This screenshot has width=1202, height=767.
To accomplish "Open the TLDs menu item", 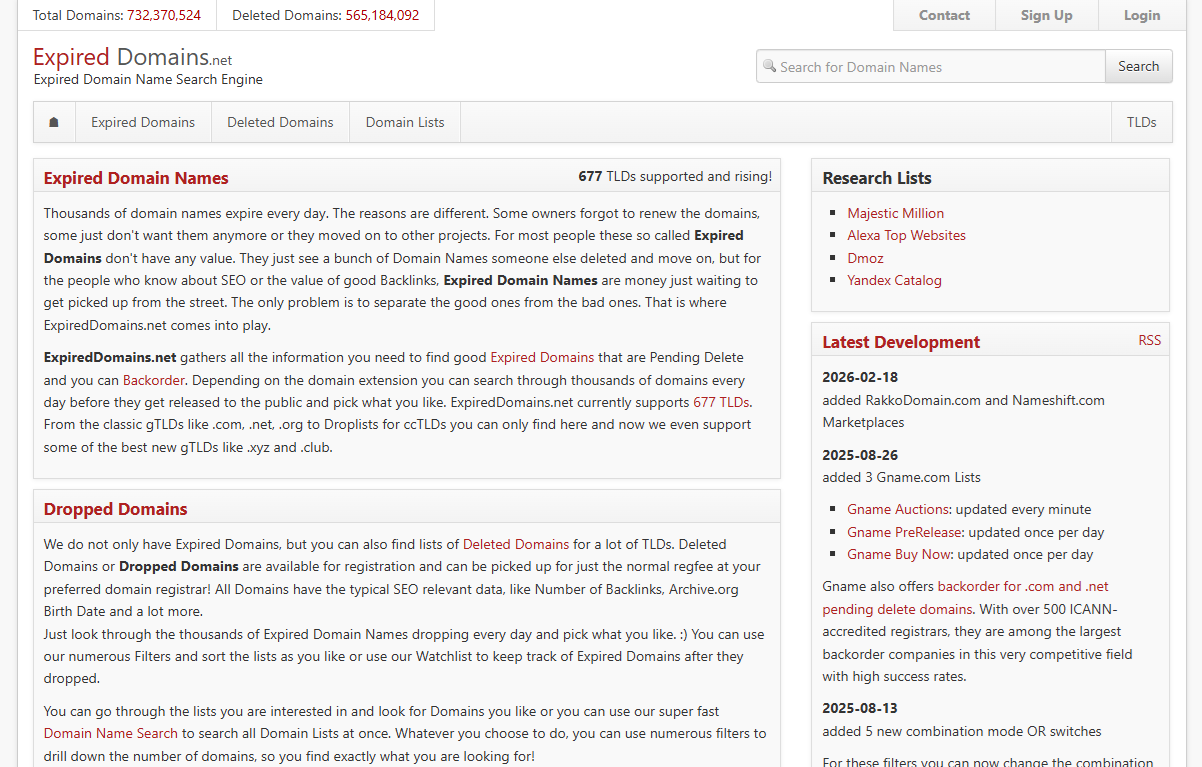I will (1141, 122).
